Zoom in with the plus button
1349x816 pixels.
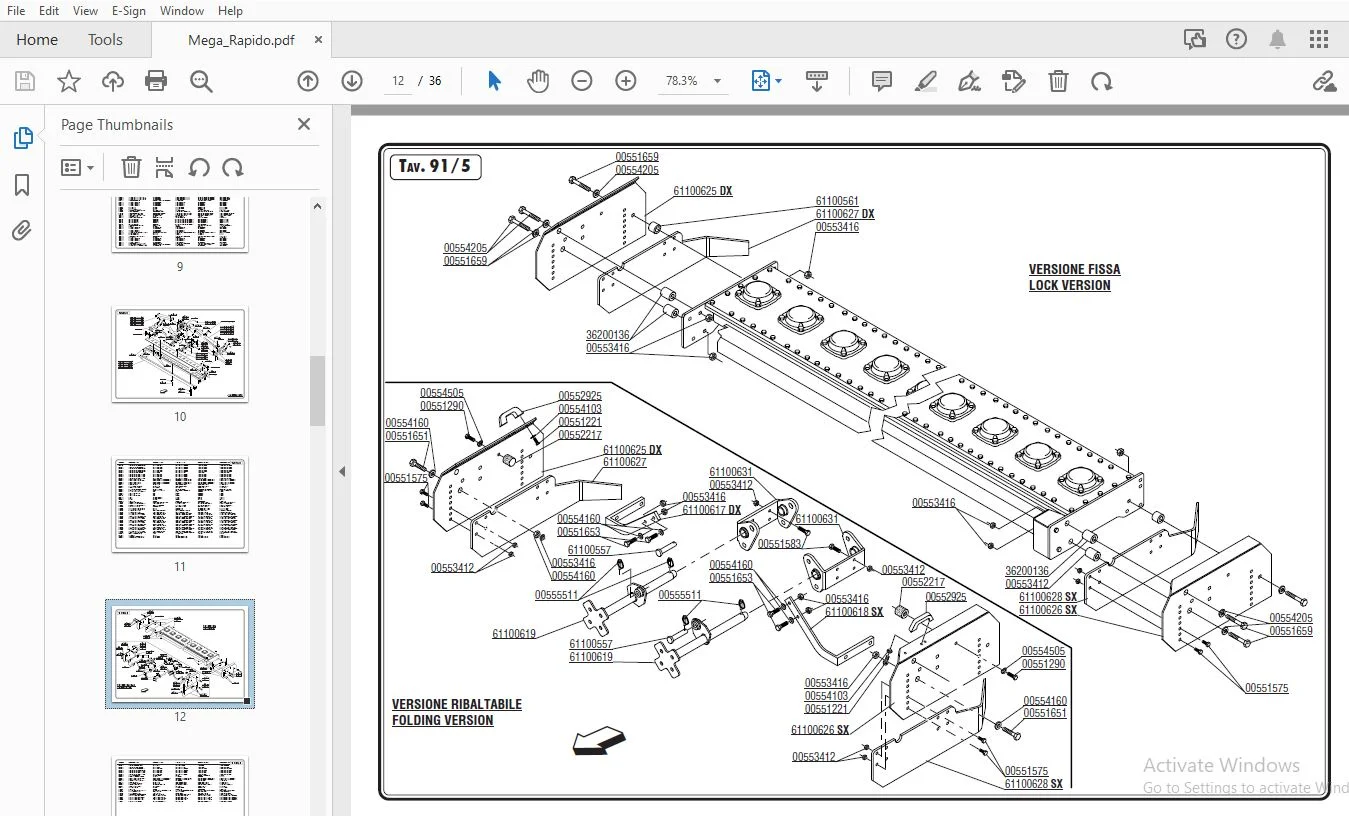tap(626, 81)
